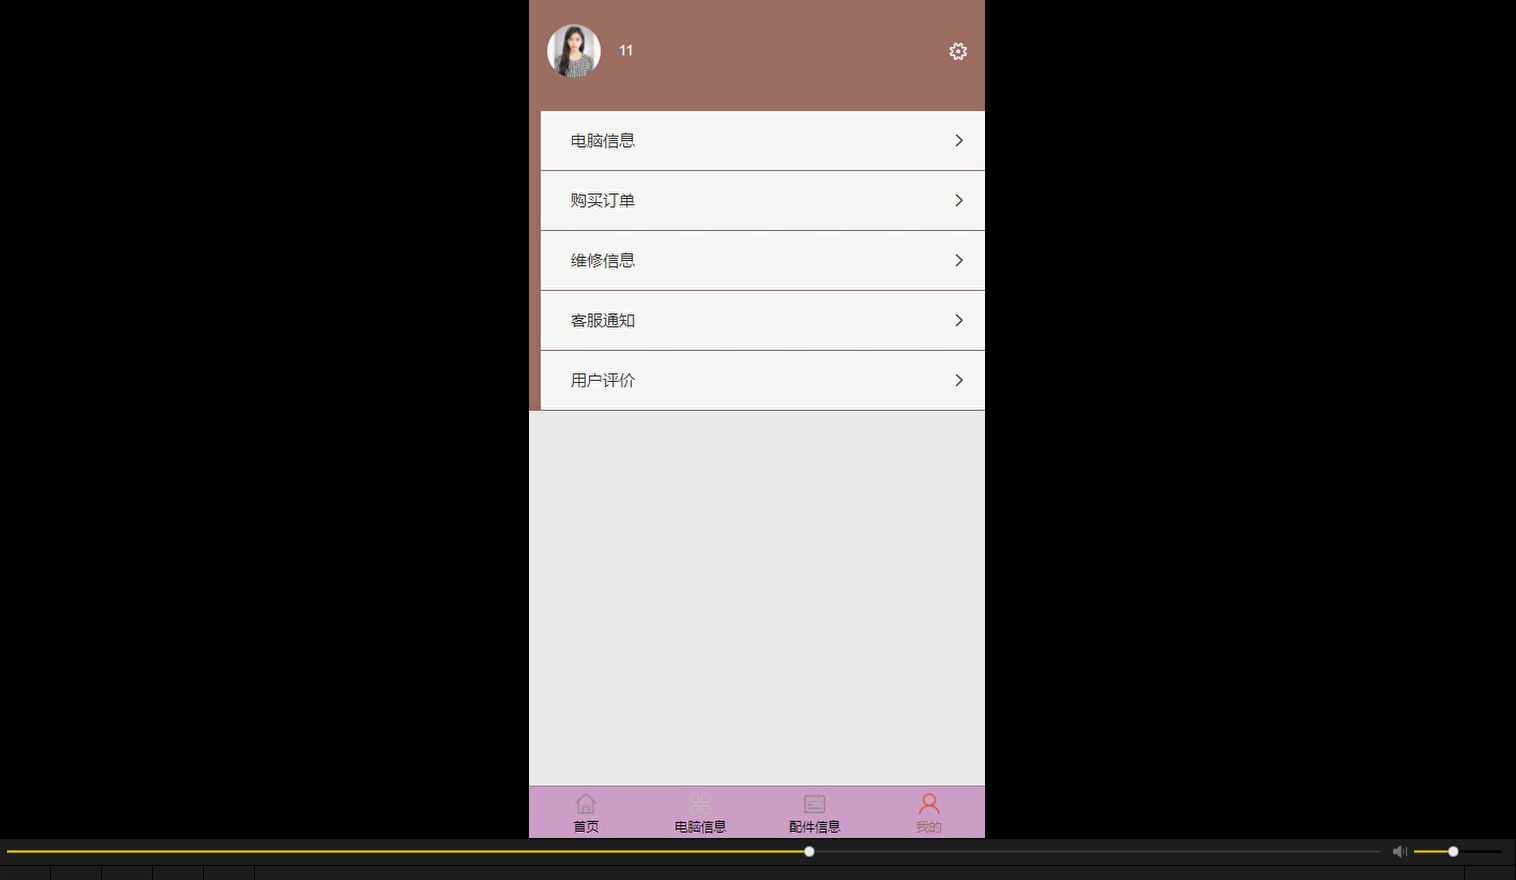This screenshot has height=880, width=1516.
Task: Expand the 用户评价 row chevron arrow
Action: pos(959,381)
